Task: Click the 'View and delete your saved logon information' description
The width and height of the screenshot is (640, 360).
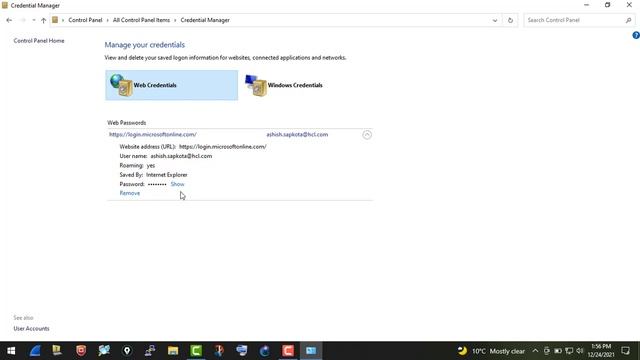Action: (225, 58)
